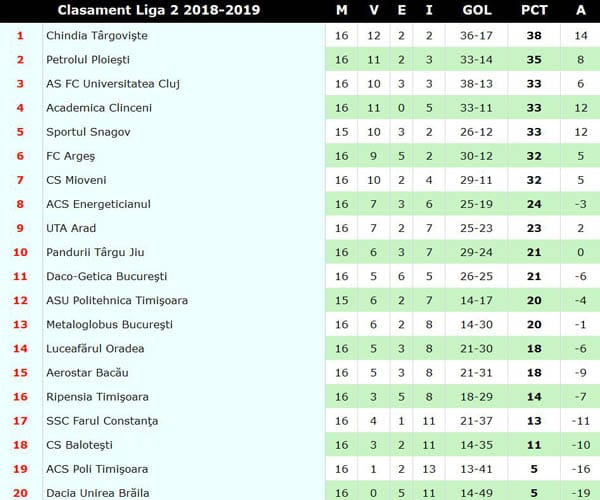
Task: Click rank number 19 in red
Action: [20, 469]
